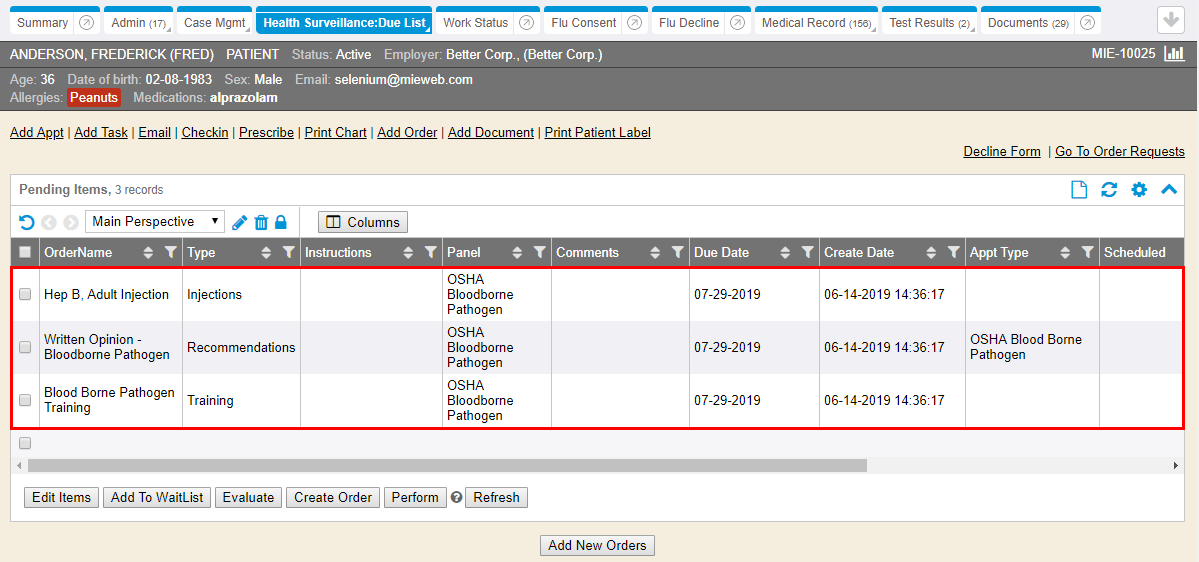Collapse the Pending Items panel with chevron
The height and width of the screenshot is (562, 1199).
1169,190
